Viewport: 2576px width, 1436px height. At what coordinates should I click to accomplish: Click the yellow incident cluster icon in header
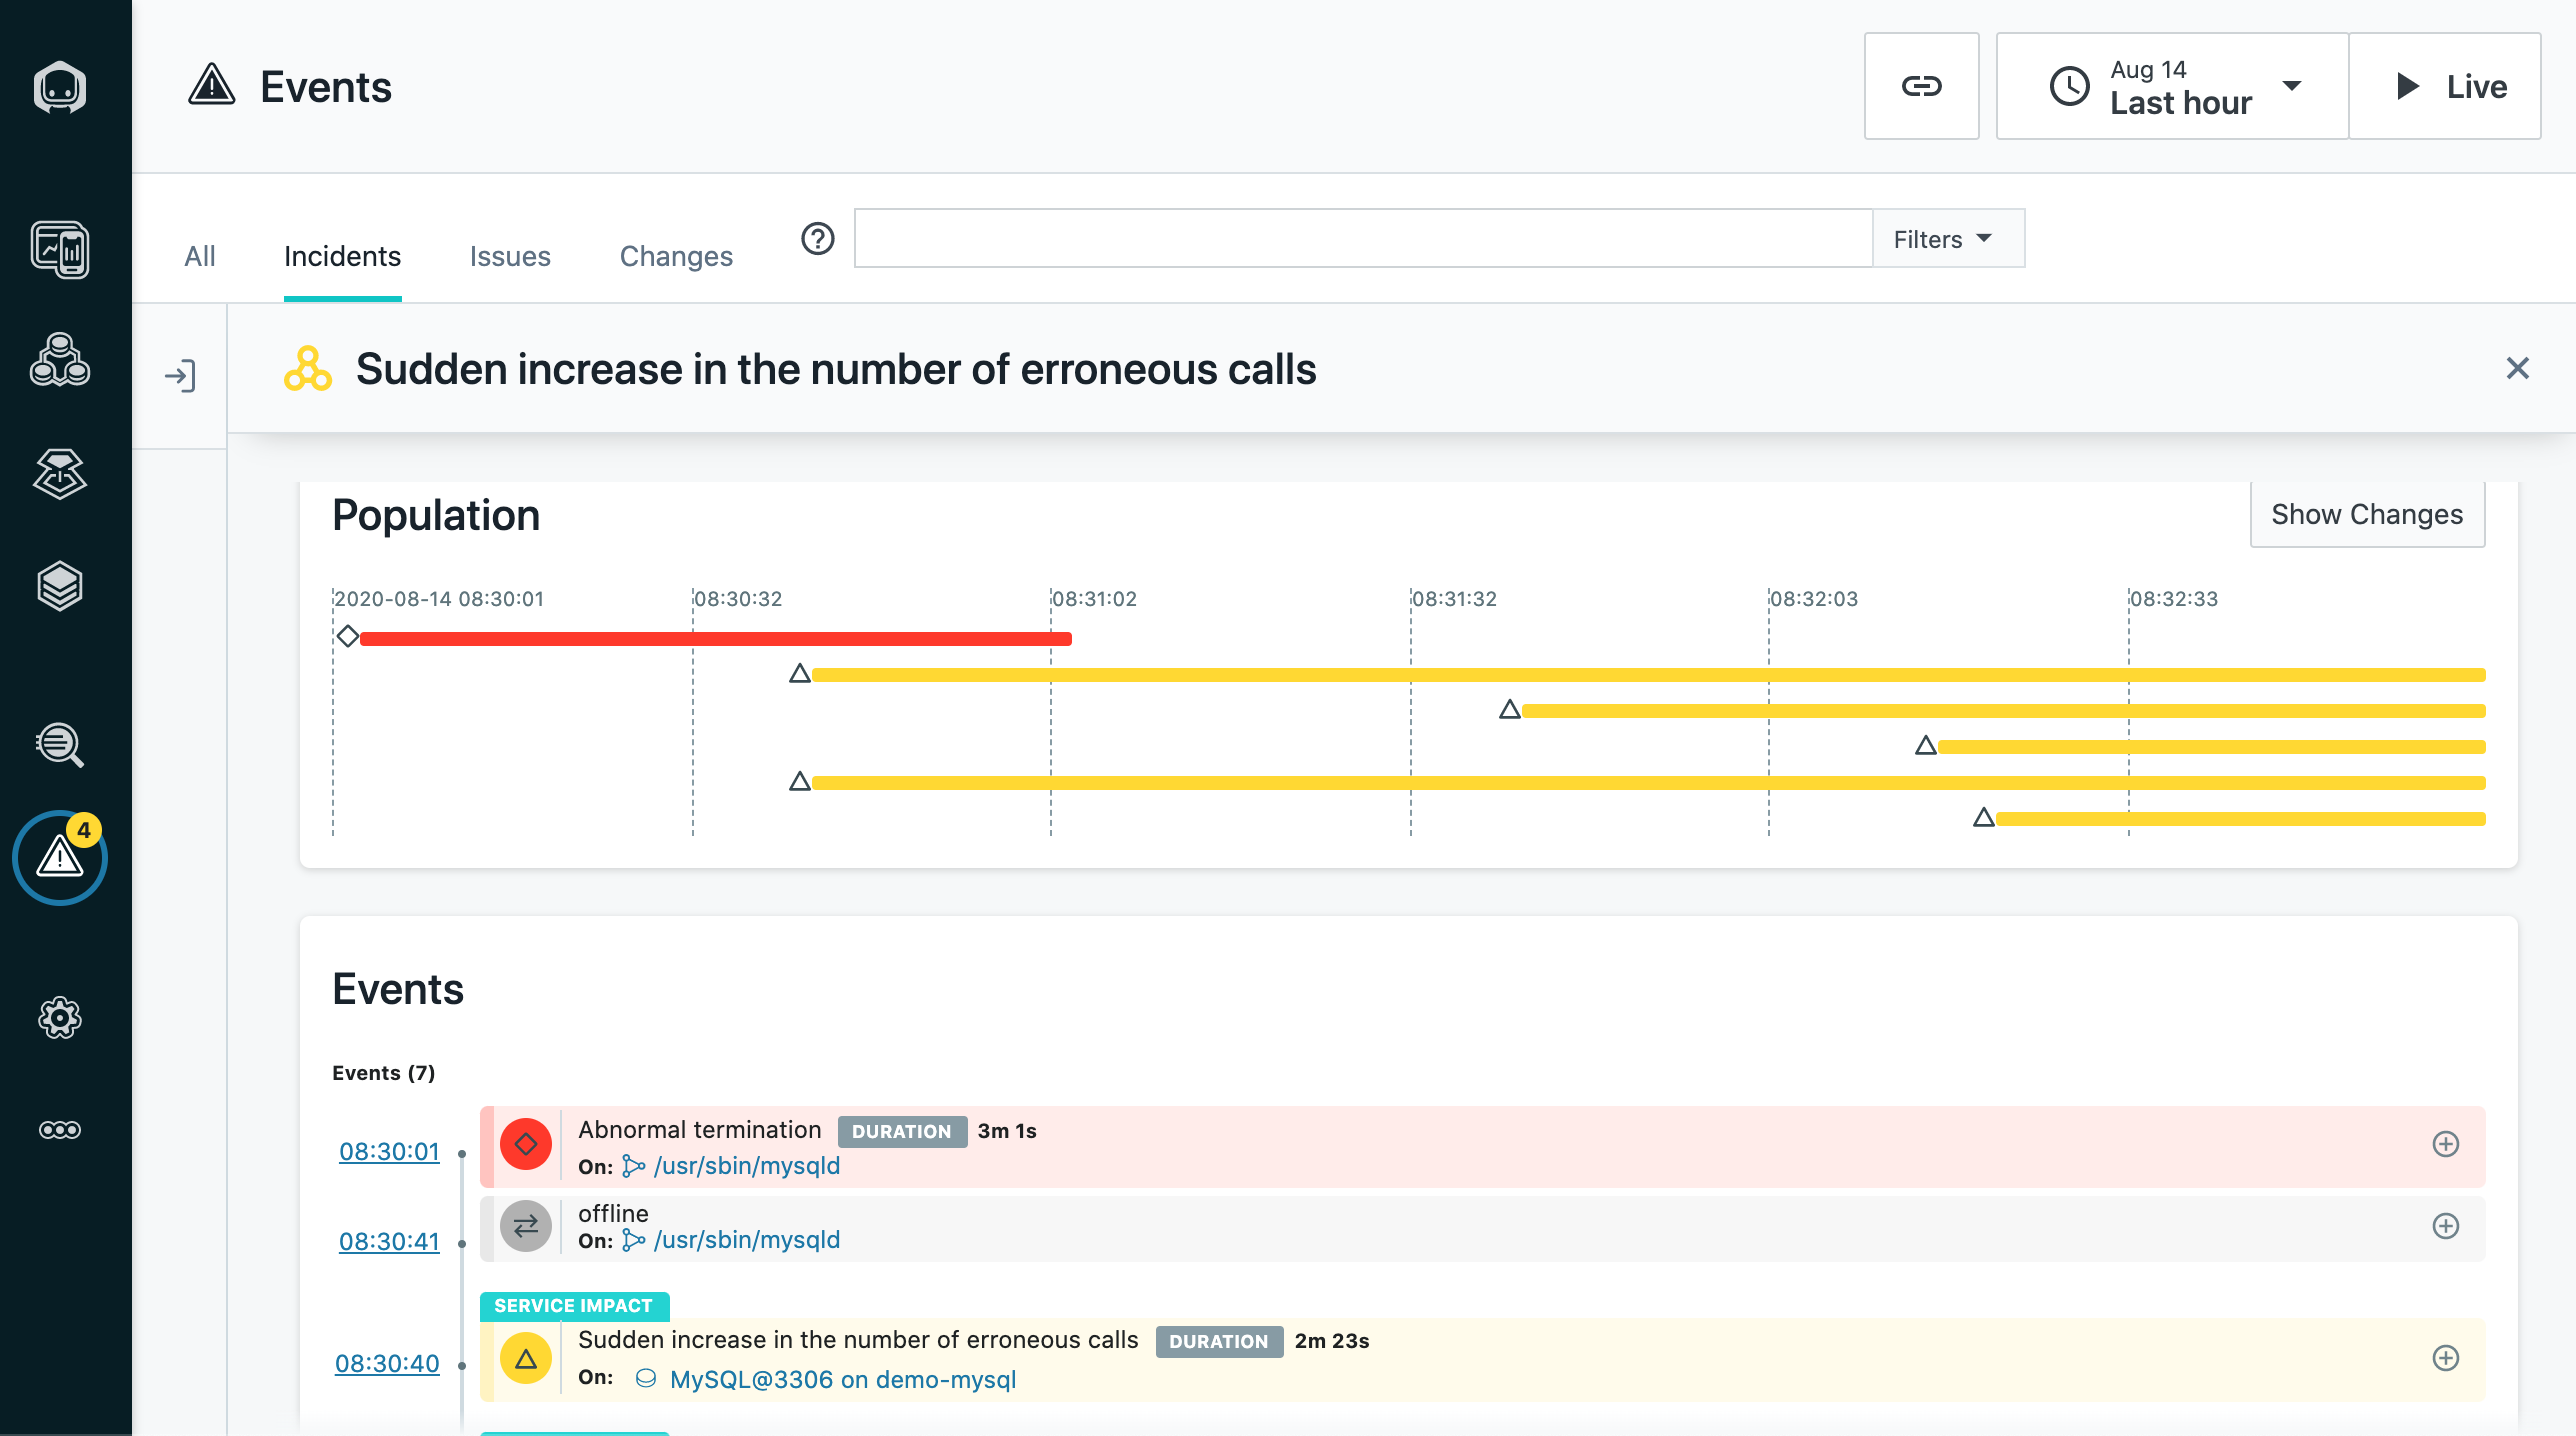pyautogui.click(x=308, y=369)
